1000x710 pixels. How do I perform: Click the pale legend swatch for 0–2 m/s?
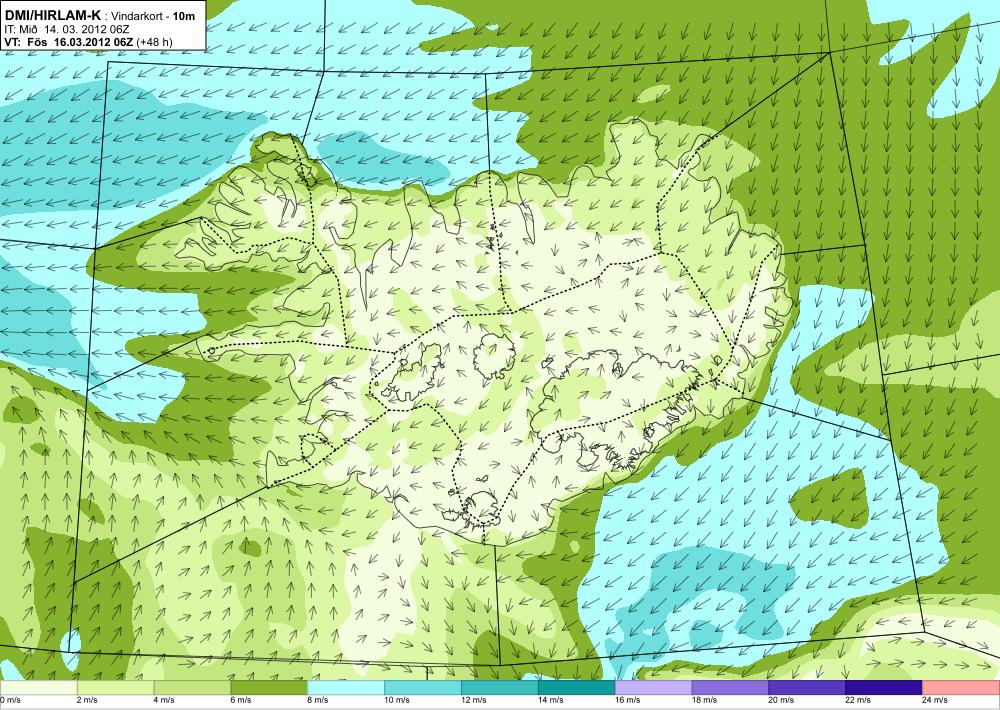pos(38,687)
